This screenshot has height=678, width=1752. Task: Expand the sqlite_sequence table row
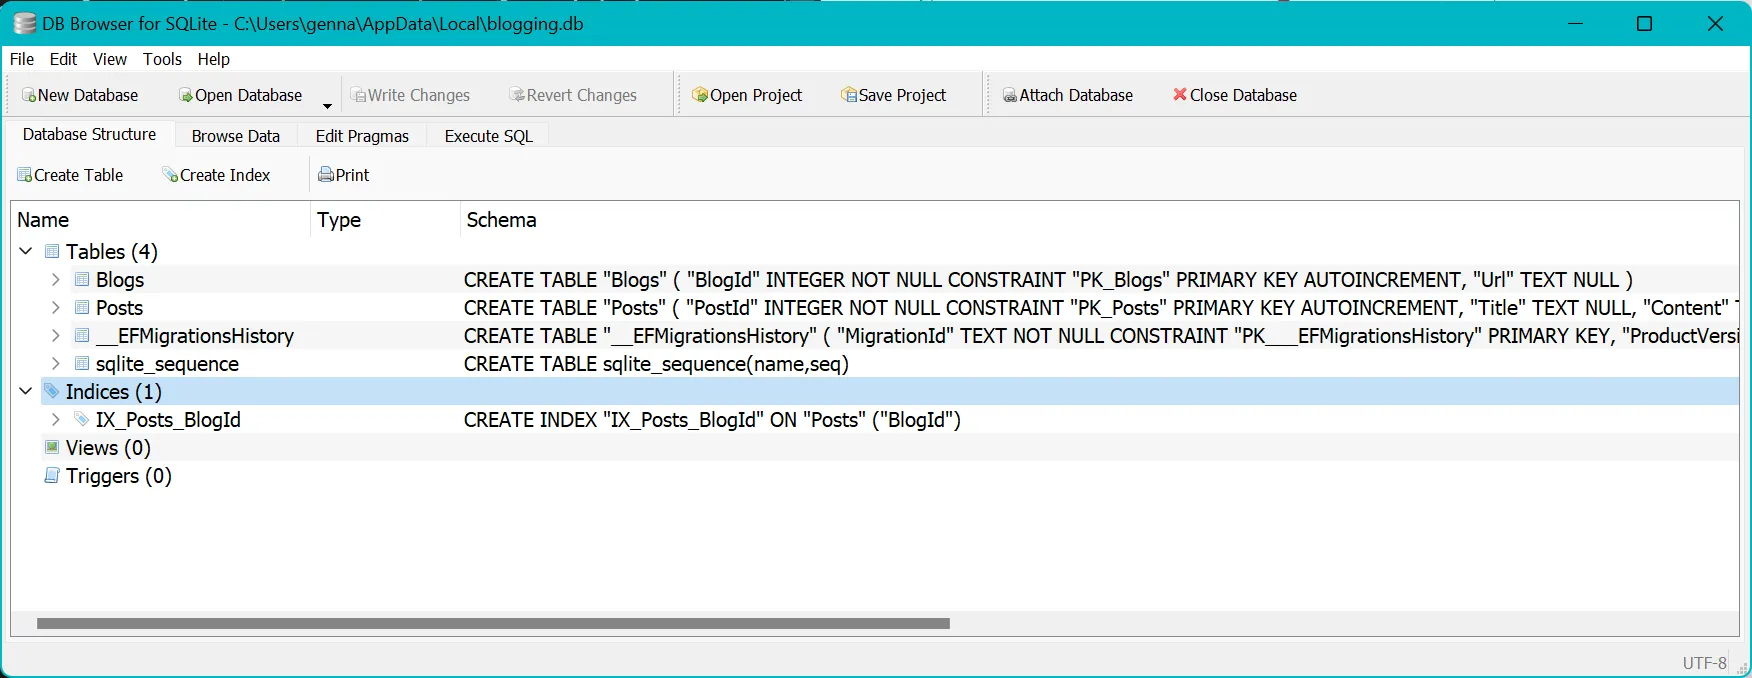(x=55, y=363)
